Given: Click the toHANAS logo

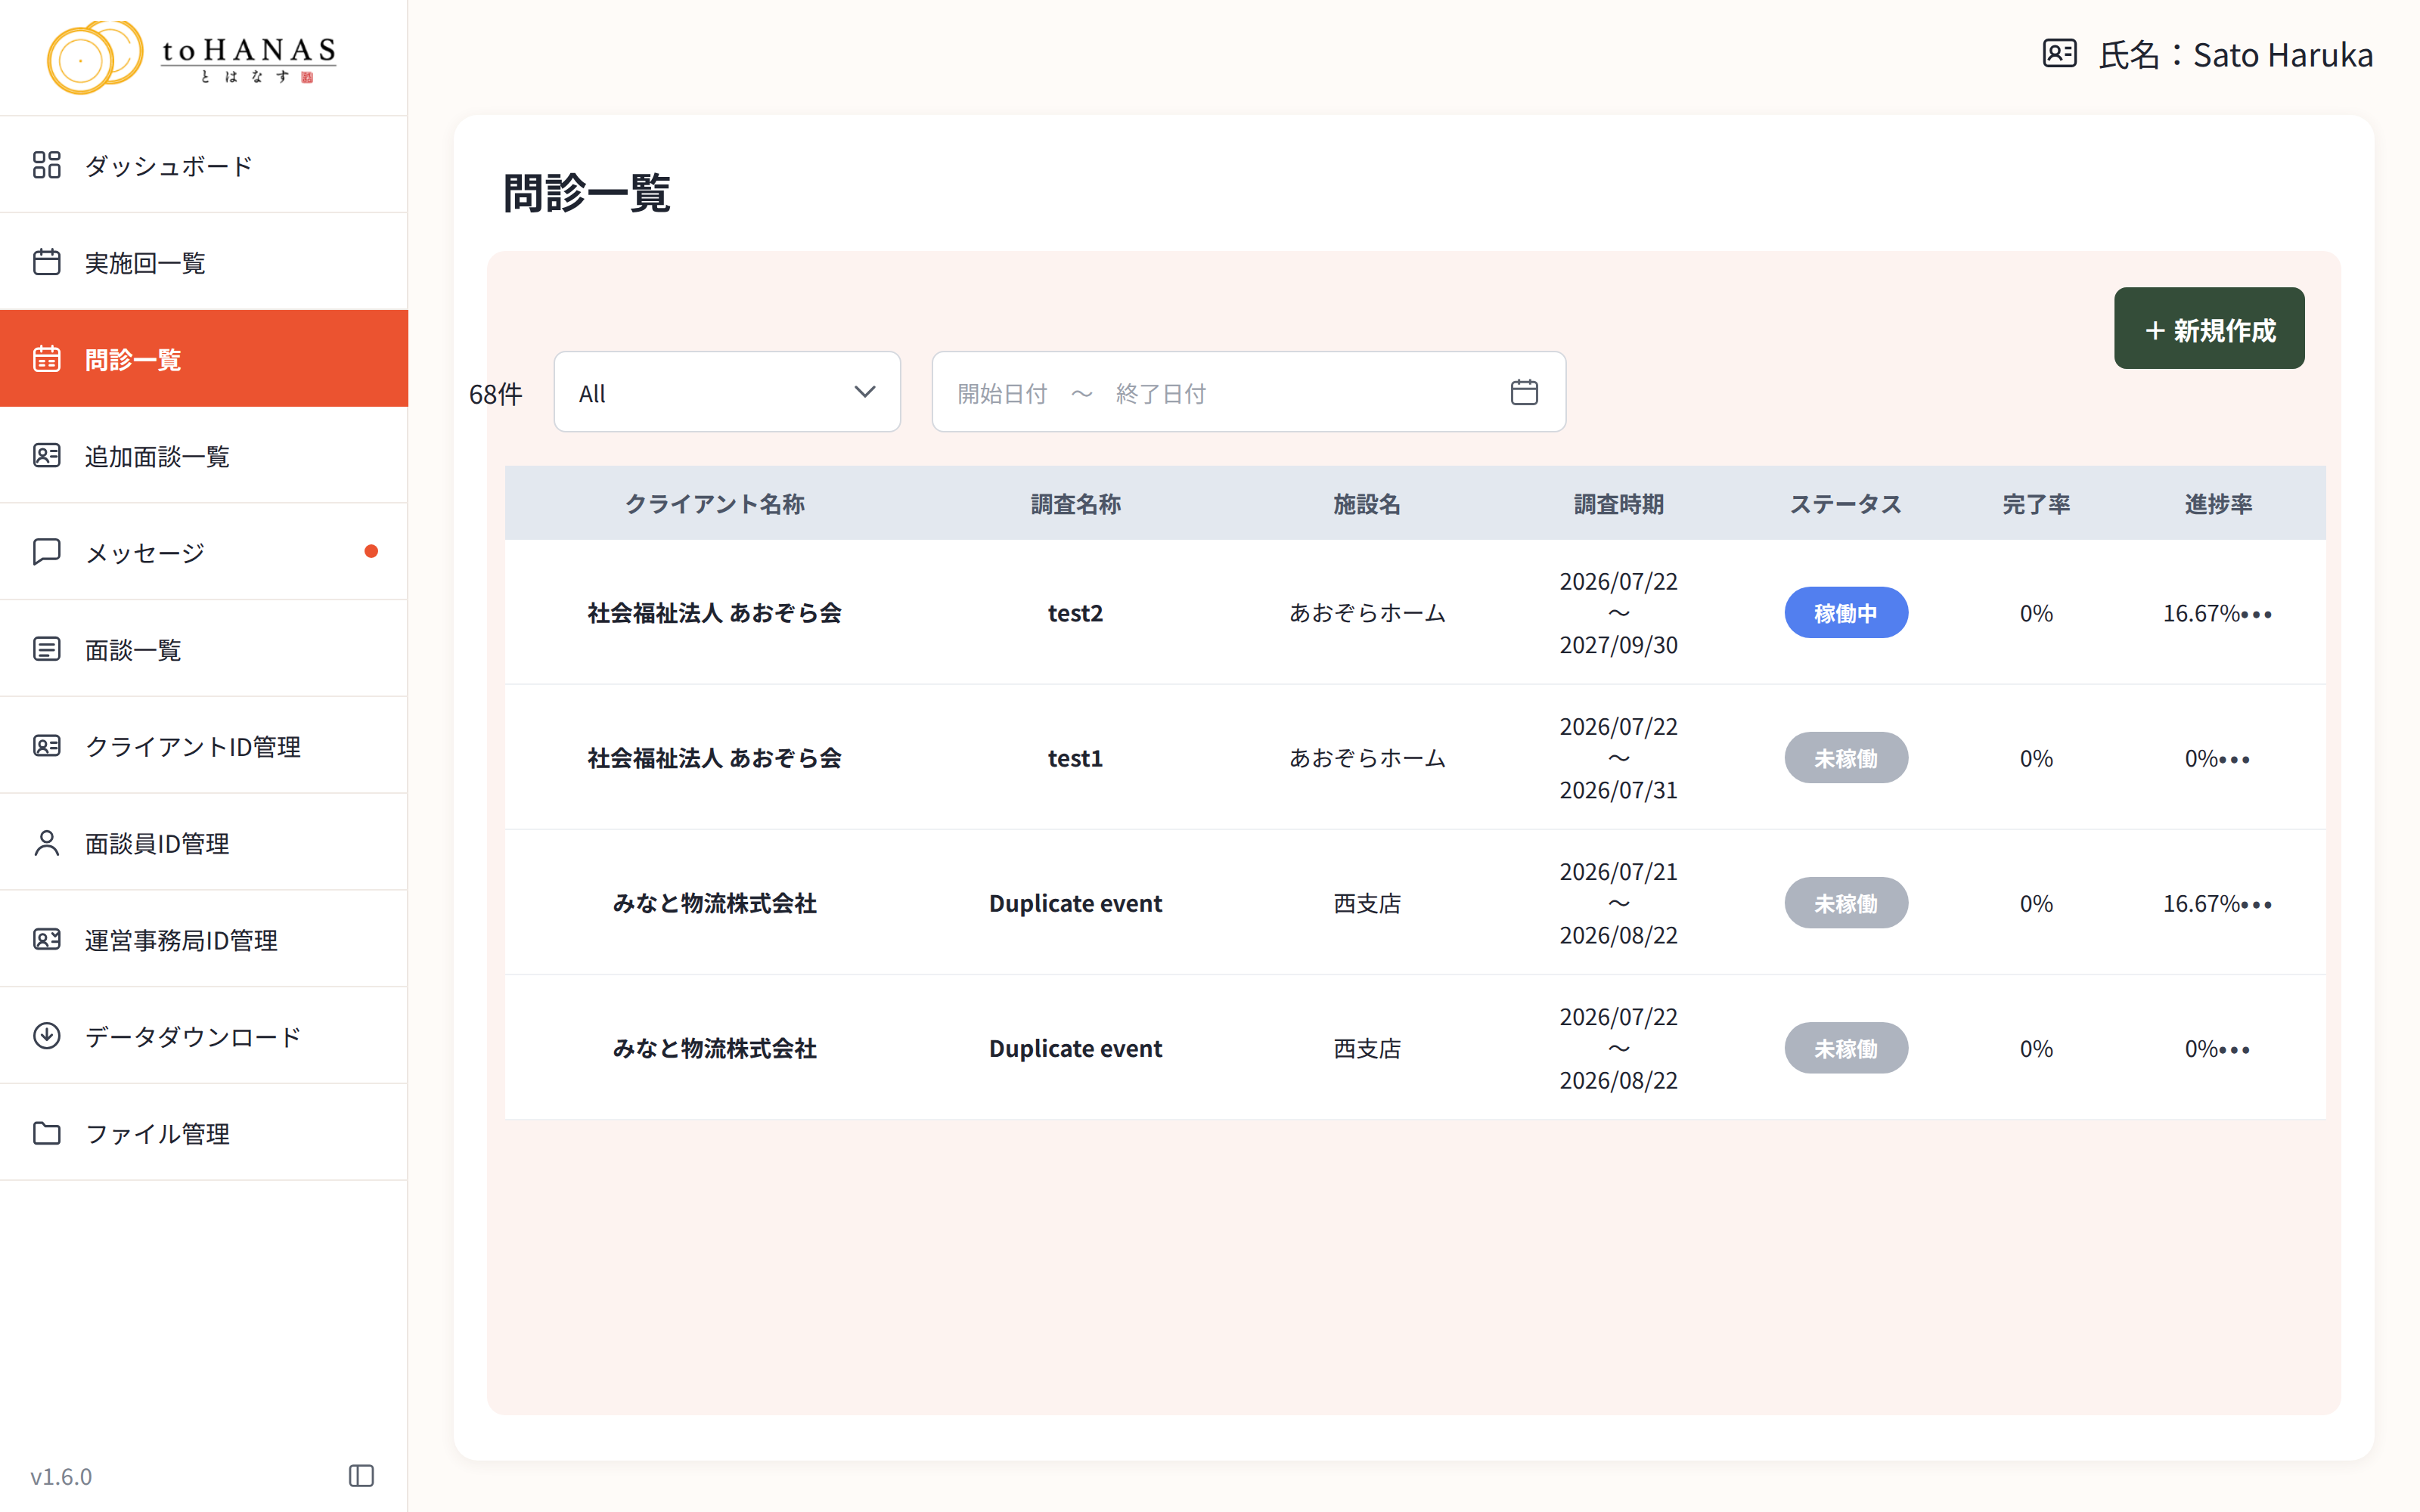Looking at the screenshot, I should click(192, 57).
